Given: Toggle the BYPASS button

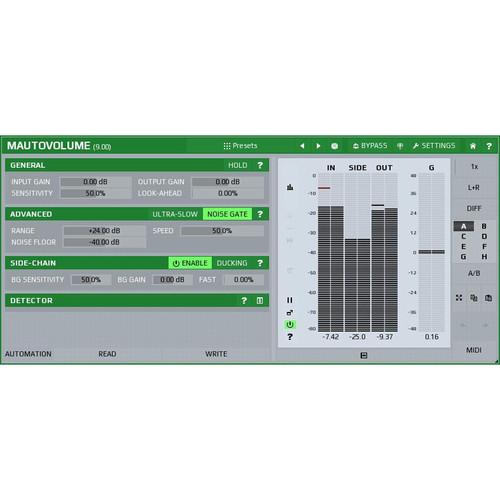Looking at the screenshot, I should coord(370,146).
